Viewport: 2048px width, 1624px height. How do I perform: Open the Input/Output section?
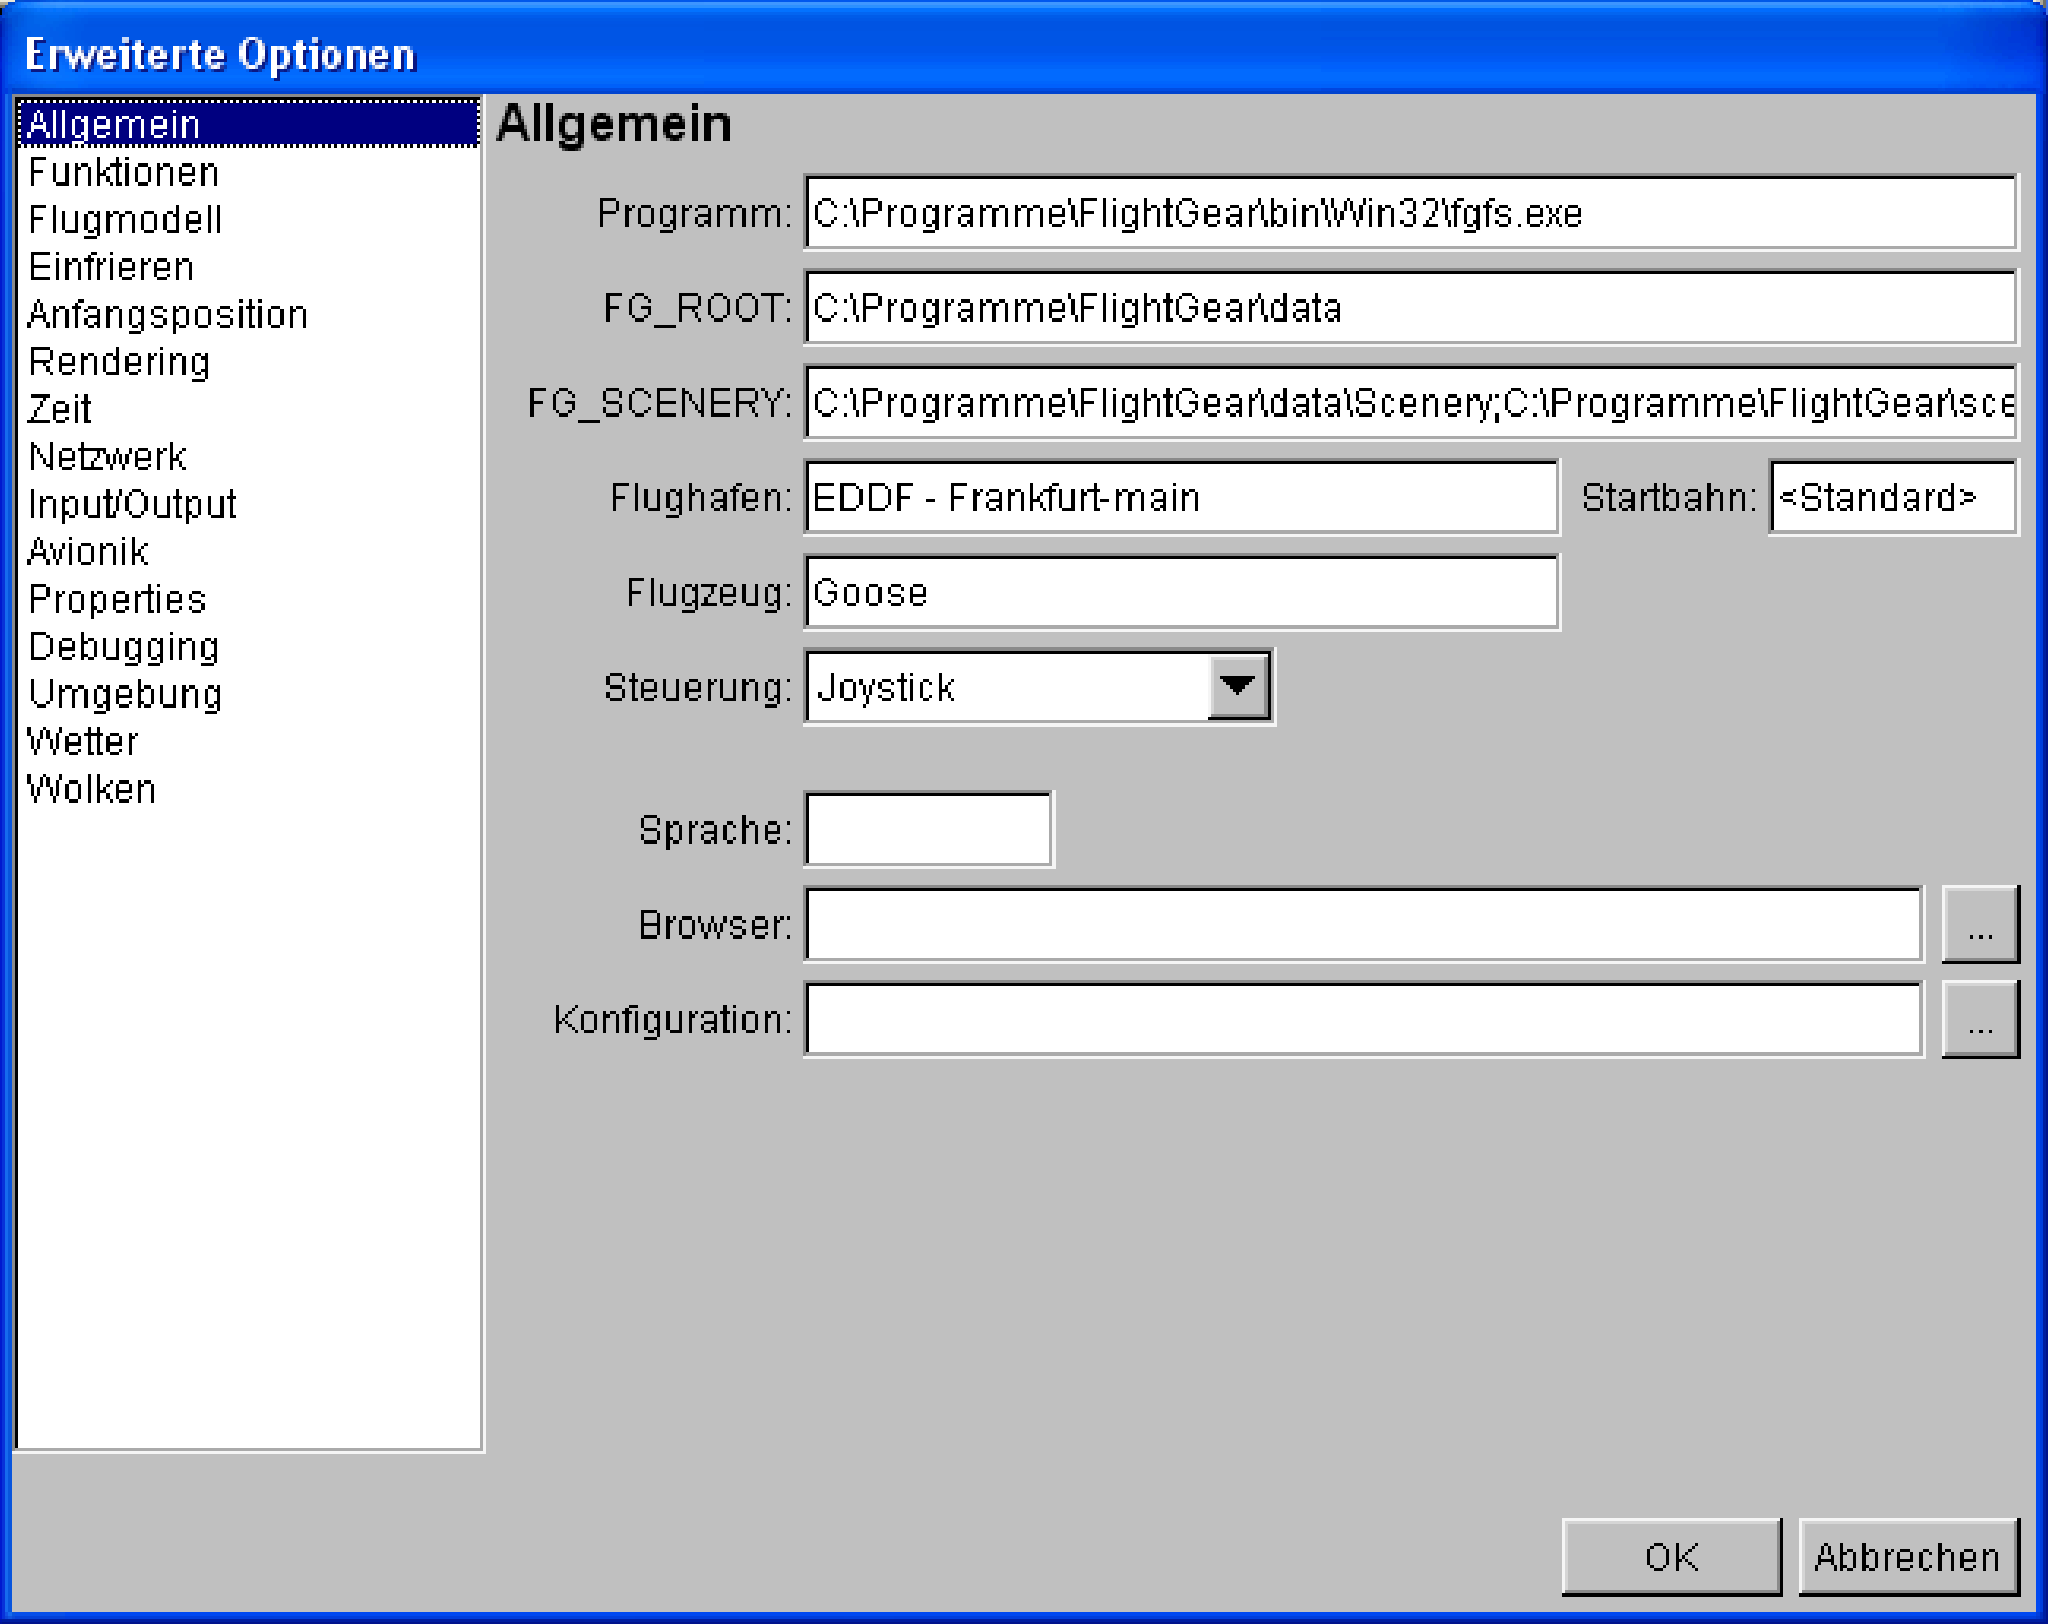pos(132,504)
